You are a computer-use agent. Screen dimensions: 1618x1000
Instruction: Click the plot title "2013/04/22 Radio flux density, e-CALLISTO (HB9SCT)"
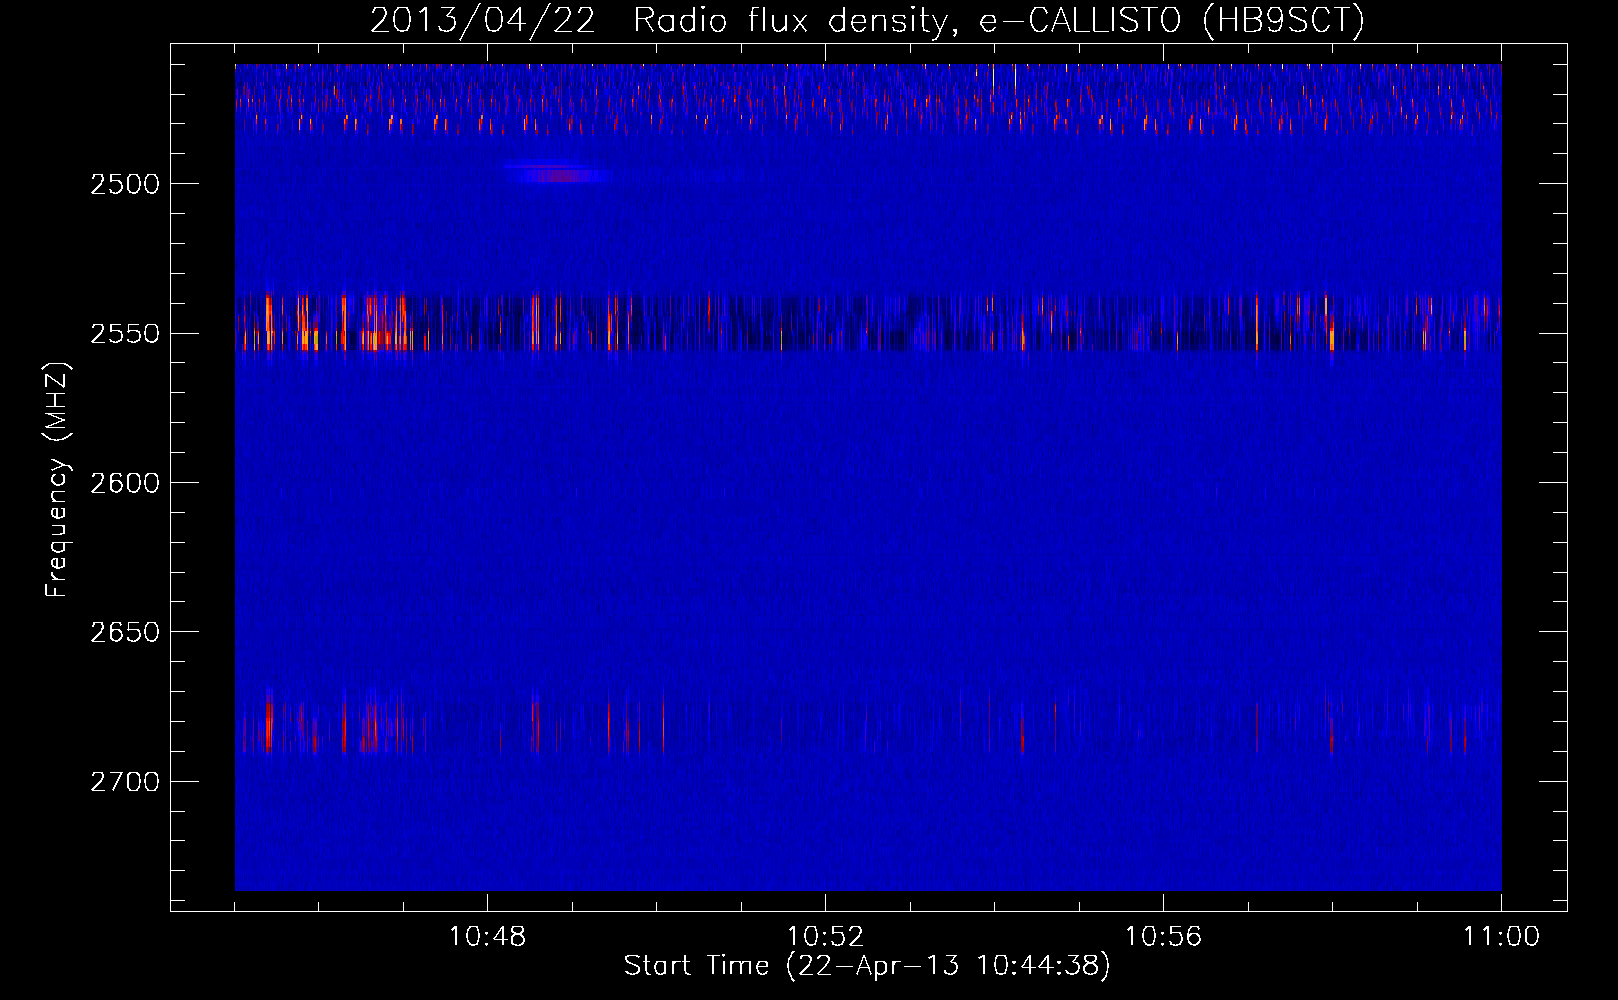point(867,20)
